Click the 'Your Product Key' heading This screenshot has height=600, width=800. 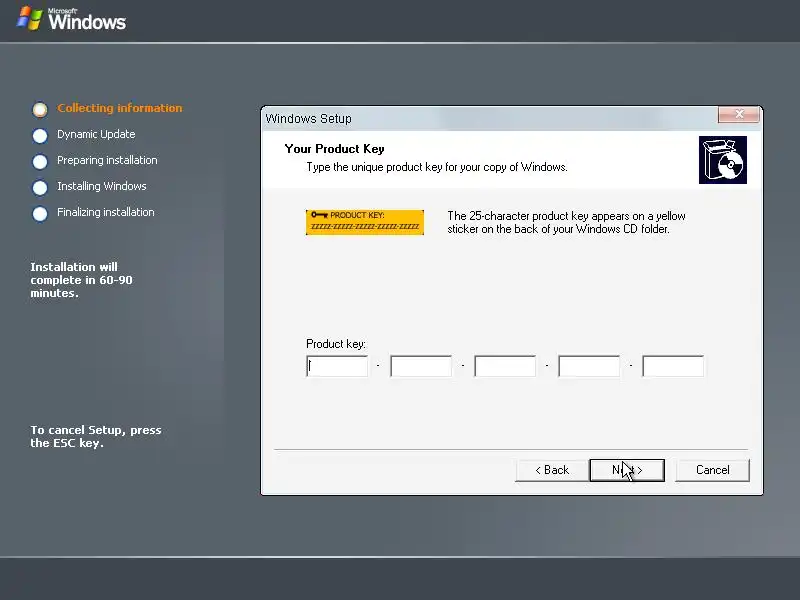pyautogui.click(x=334, y=149)
